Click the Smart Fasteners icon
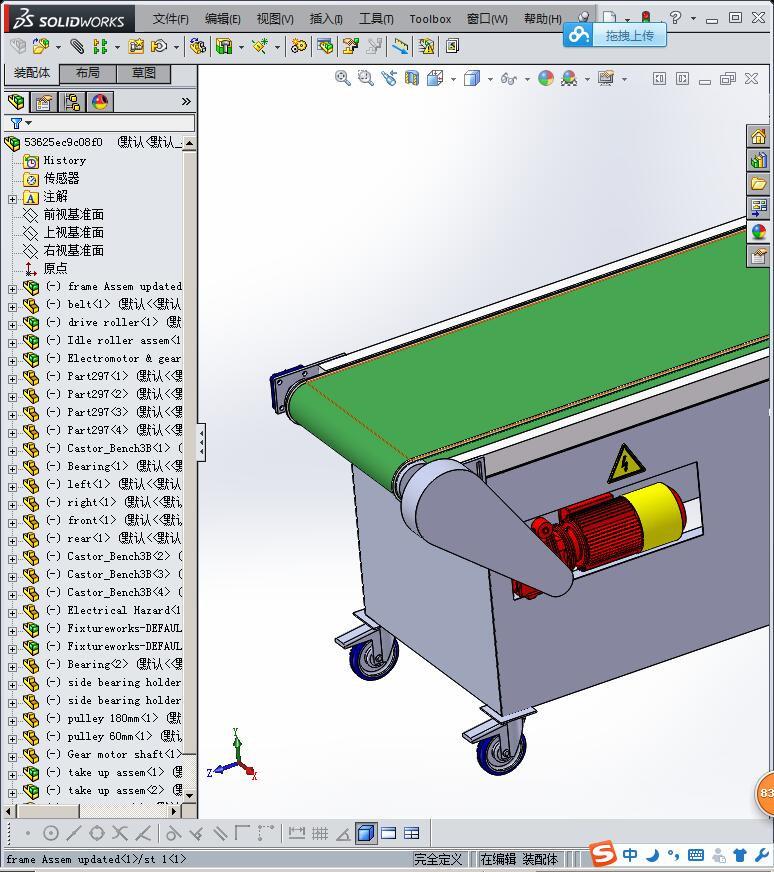 (x=136, y=46)
